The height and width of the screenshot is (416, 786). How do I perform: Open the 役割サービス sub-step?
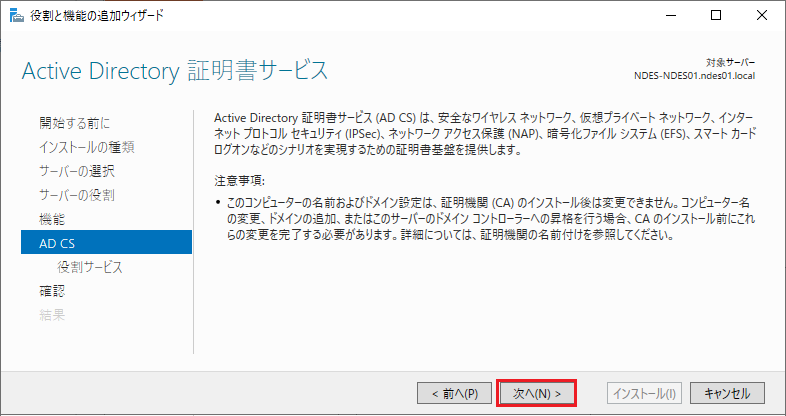[x=90, y=267]
